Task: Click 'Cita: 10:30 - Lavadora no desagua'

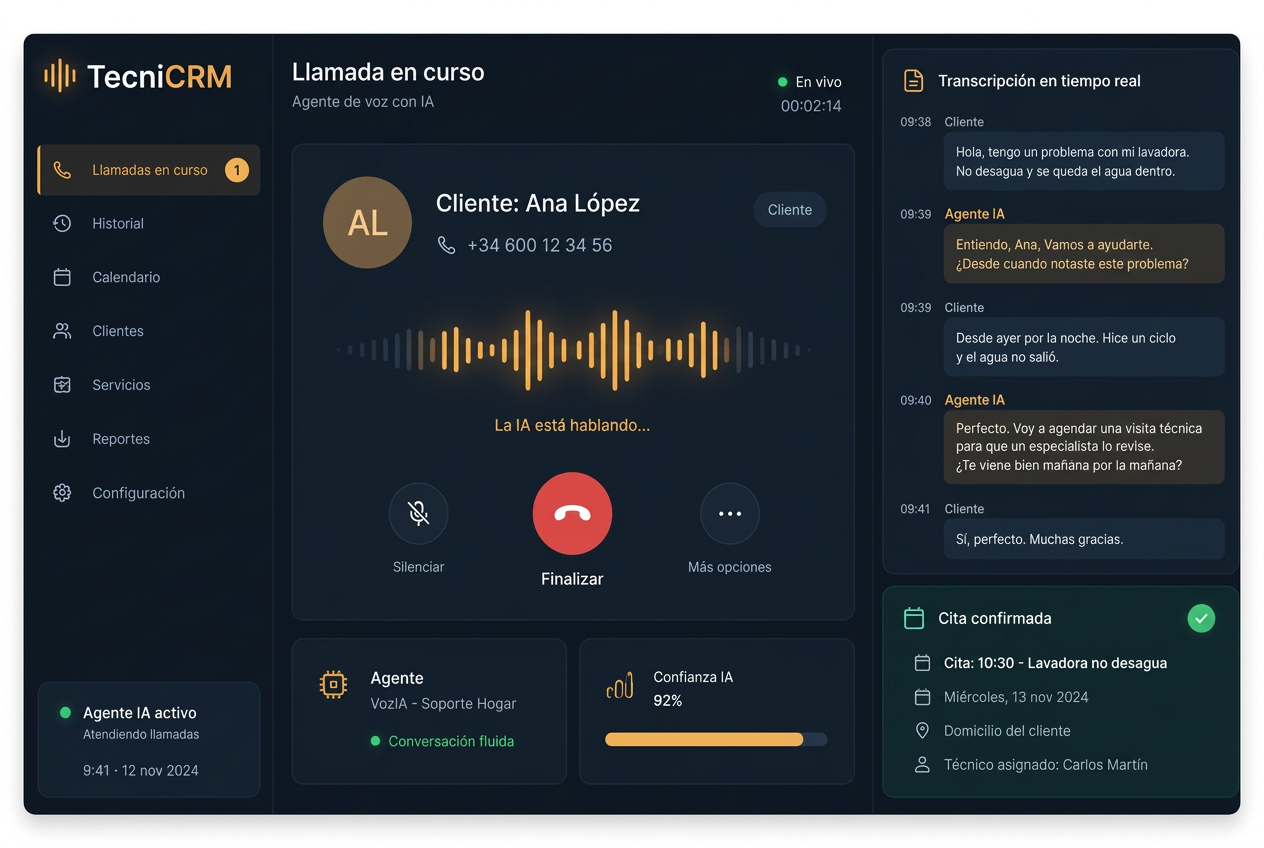Action: click(1055, 663)
